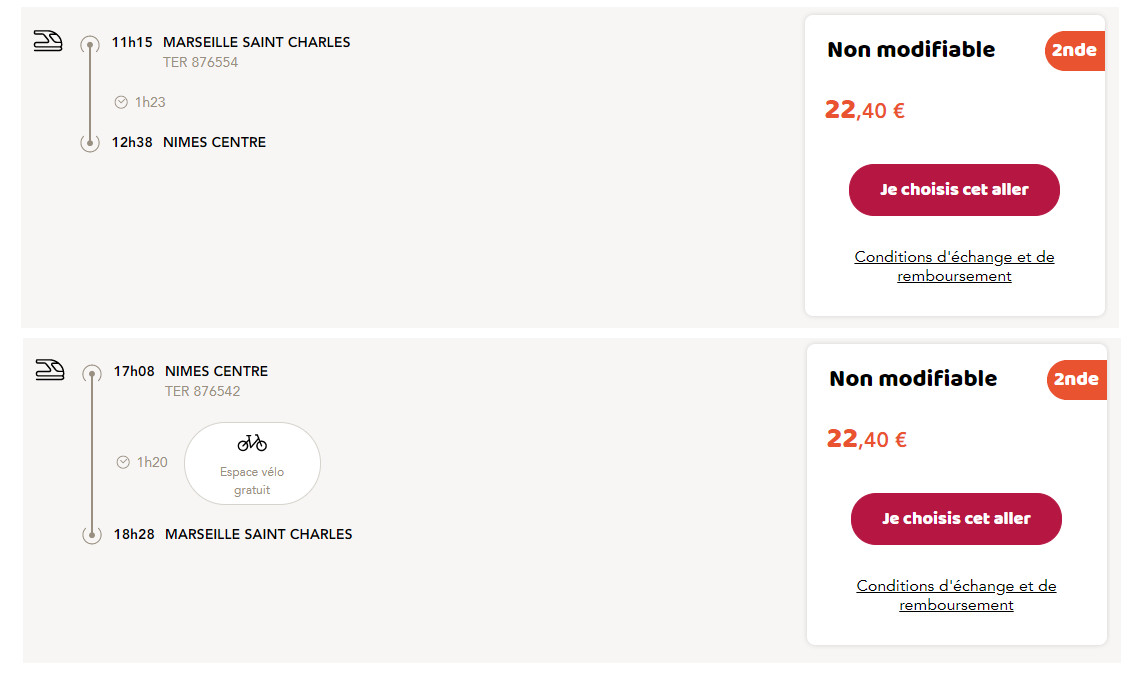This screenshot has height=682, width=1129.
Task: Click departure stop marker at 17h08
Action: click(x=92, y=373)
